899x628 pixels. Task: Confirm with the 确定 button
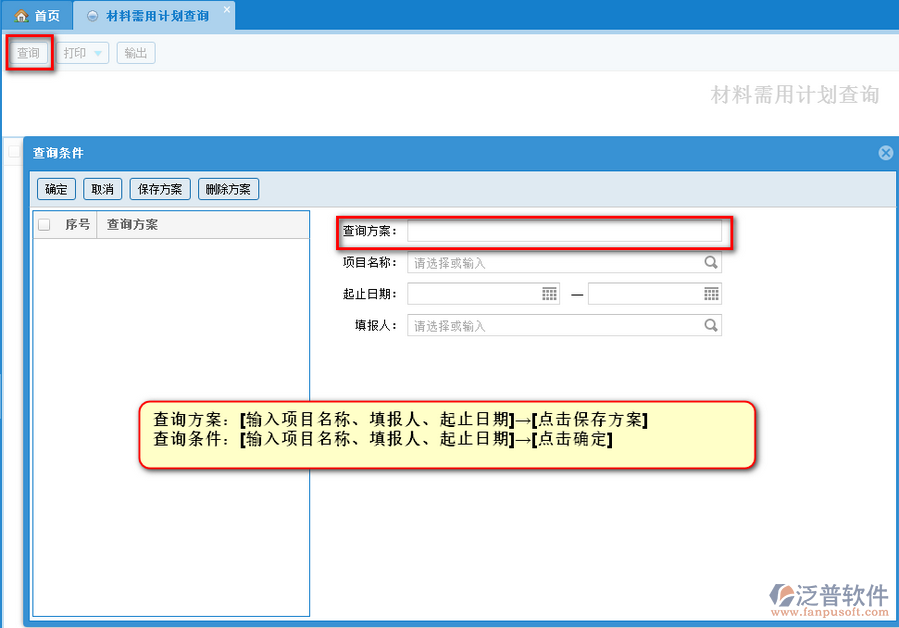(56, 189)
